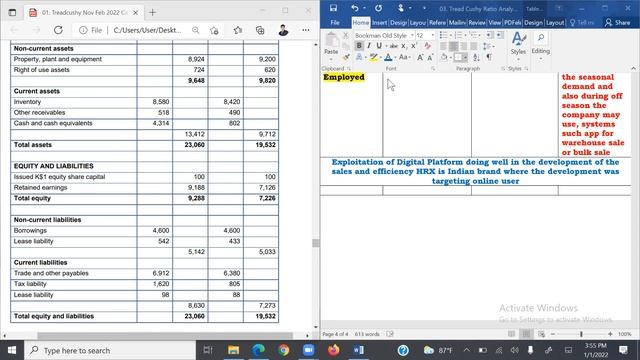Increase paragraph indent
The image size is (640, 360).
pyautogui.click(x=500, y=36)
